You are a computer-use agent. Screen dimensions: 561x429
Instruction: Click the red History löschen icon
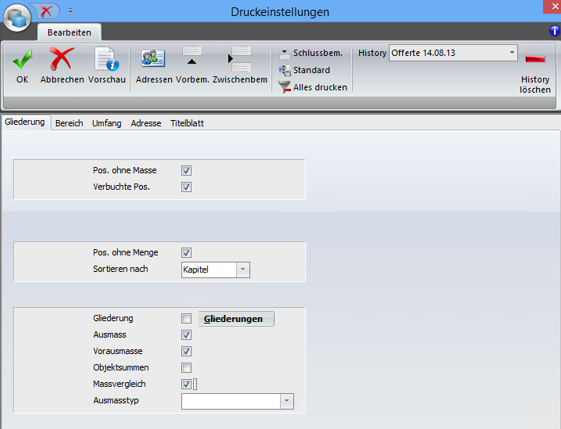pyautogui.click(x=535, y=59)
